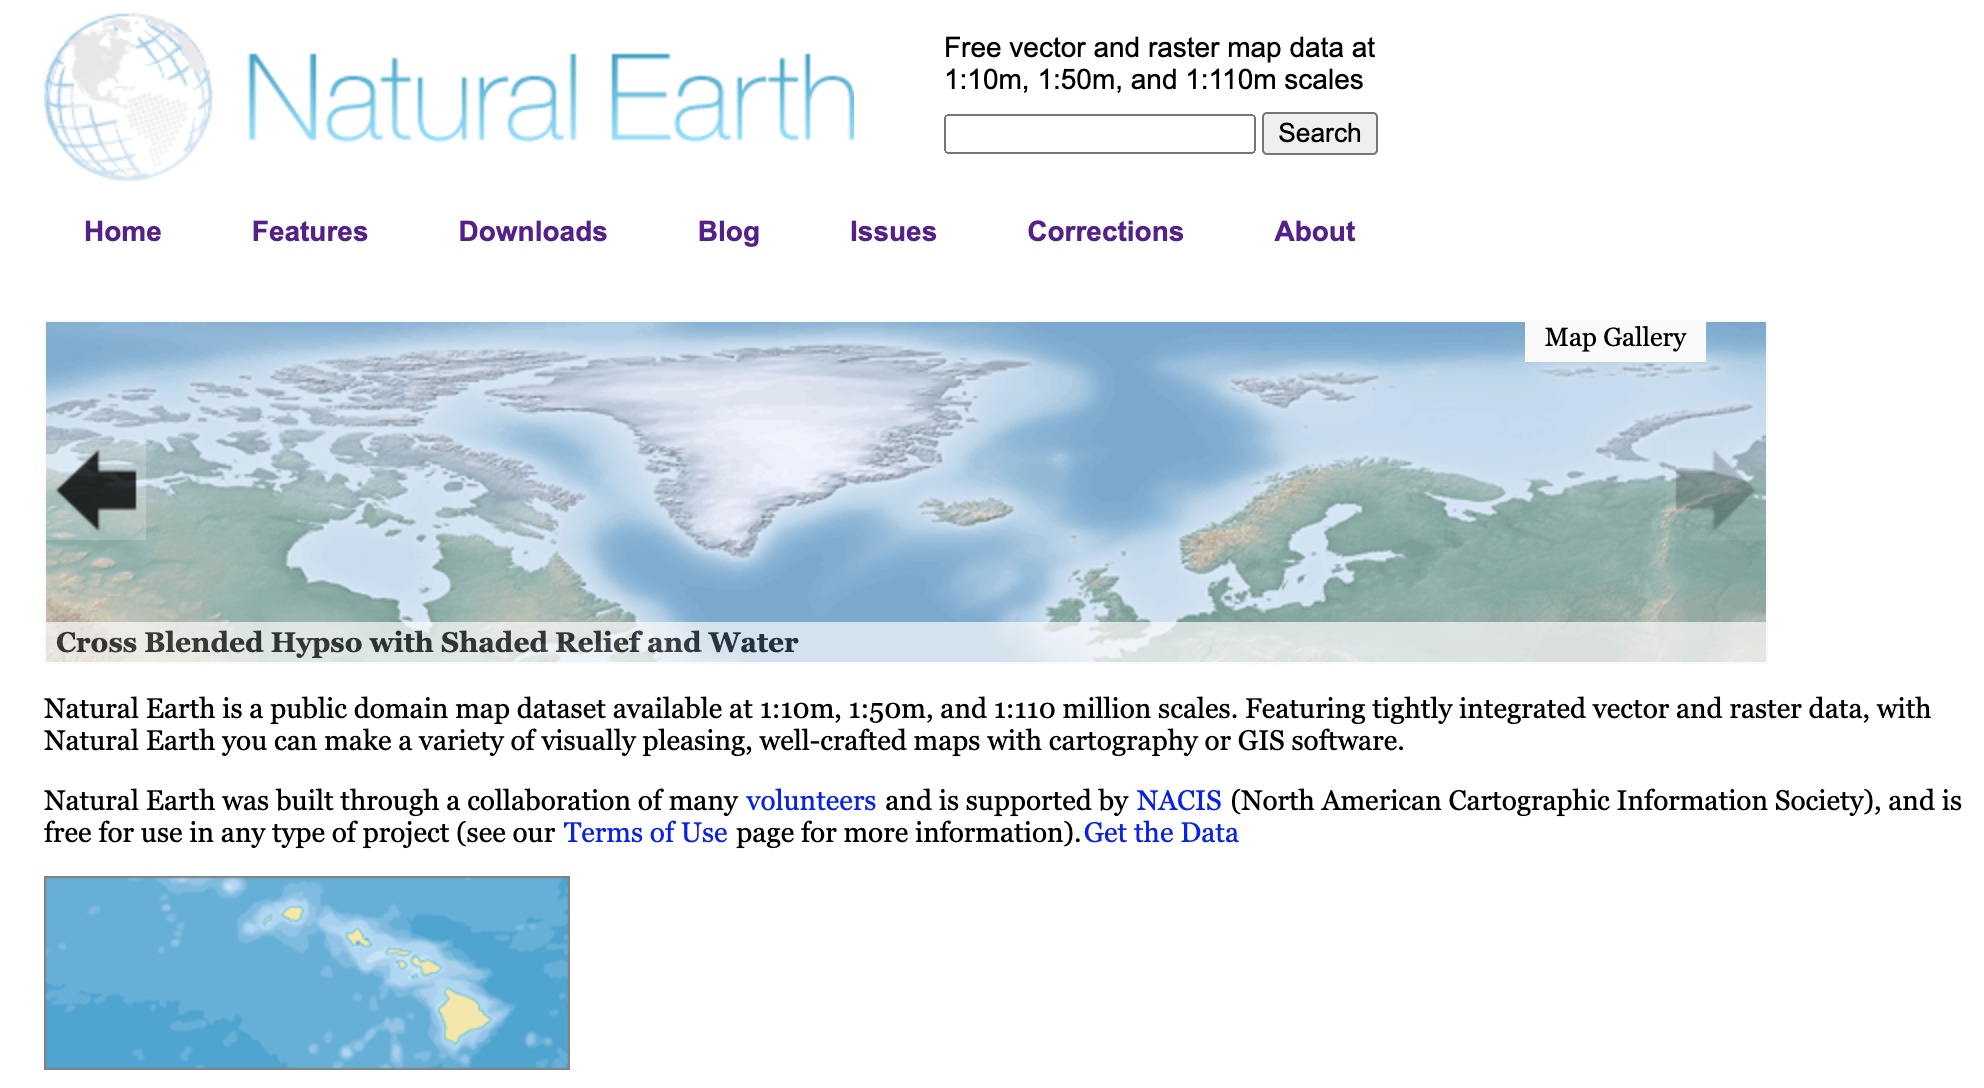Open the Downloads section
This screenshot has height=1088, width=1984.
click(x=533, y=232)
